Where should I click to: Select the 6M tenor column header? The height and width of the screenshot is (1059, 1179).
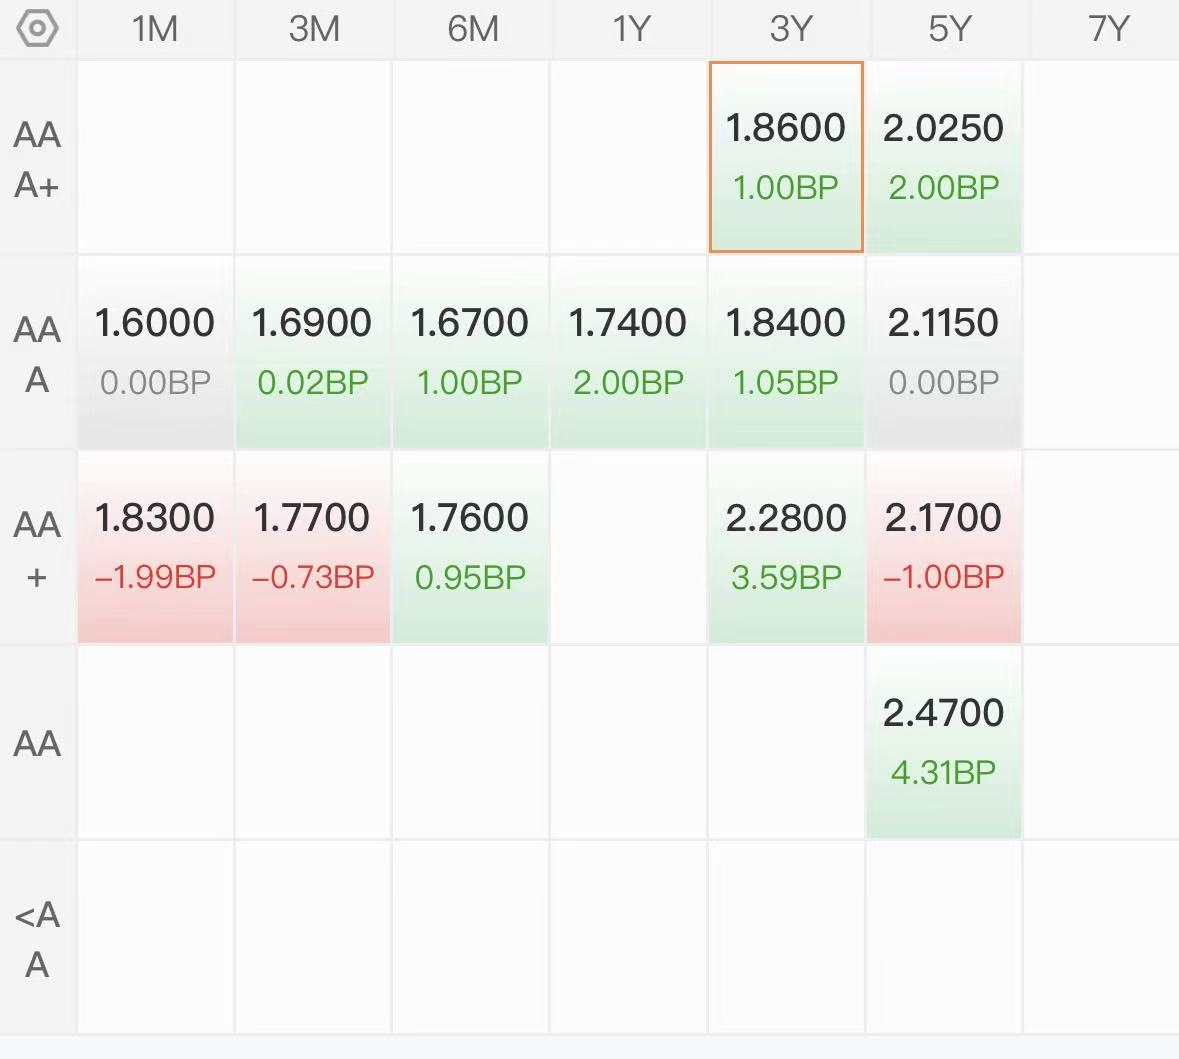[x=472, y=29]
